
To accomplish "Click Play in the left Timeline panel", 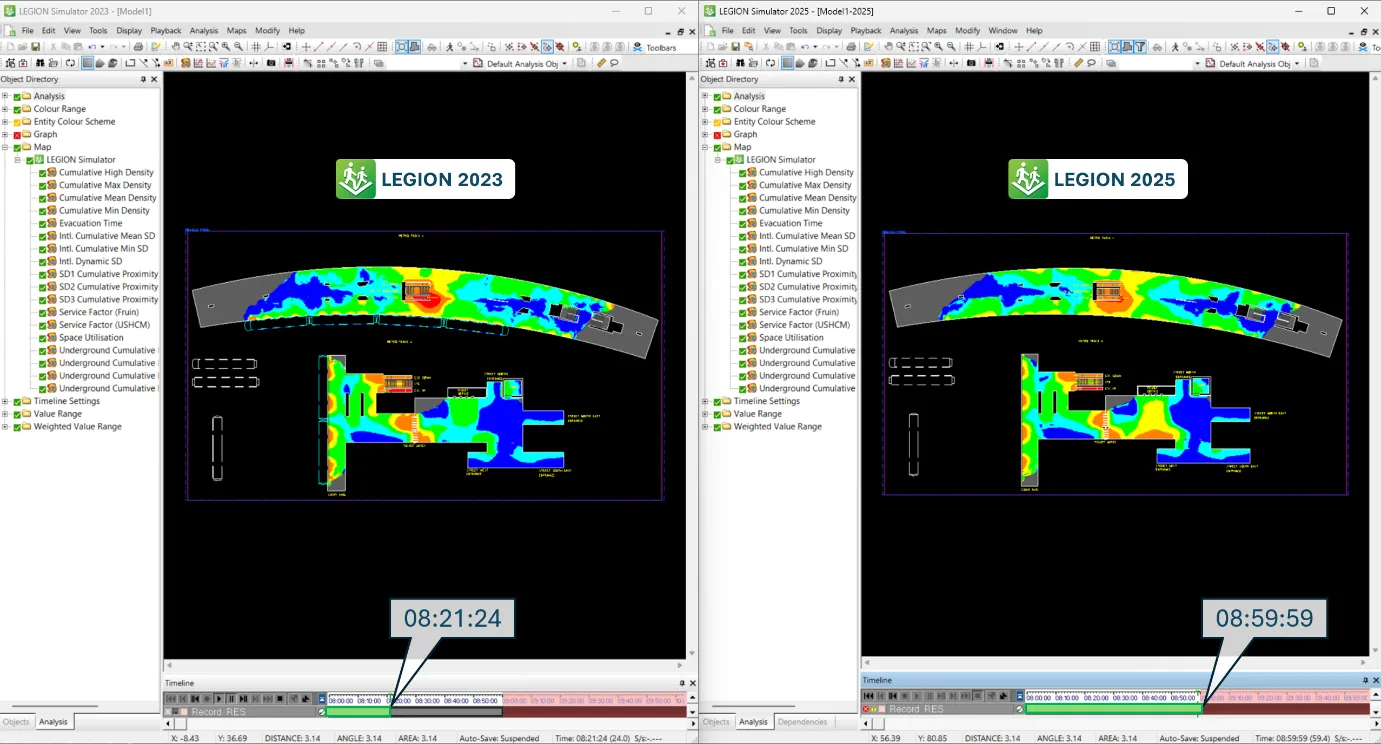I will 219,698.
